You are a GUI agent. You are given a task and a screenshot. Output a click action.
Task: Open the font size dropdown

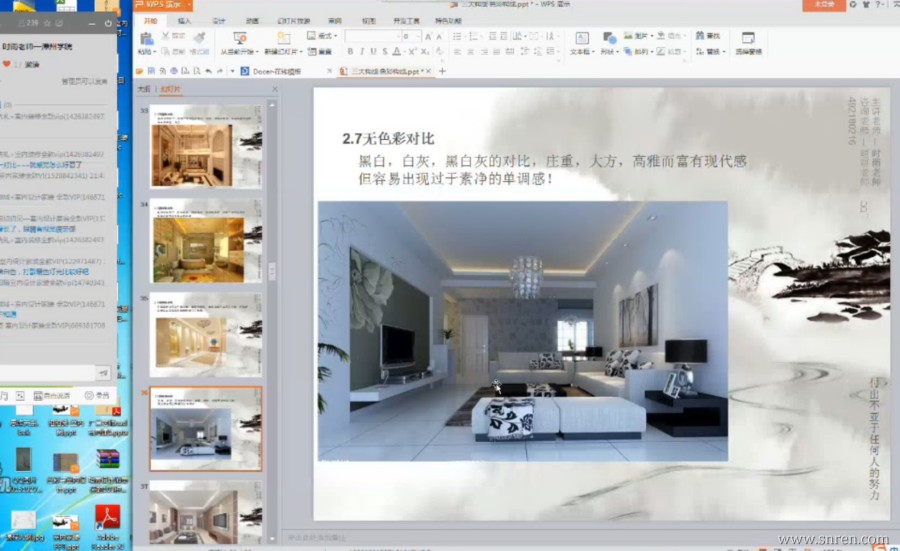coord(418,36)
